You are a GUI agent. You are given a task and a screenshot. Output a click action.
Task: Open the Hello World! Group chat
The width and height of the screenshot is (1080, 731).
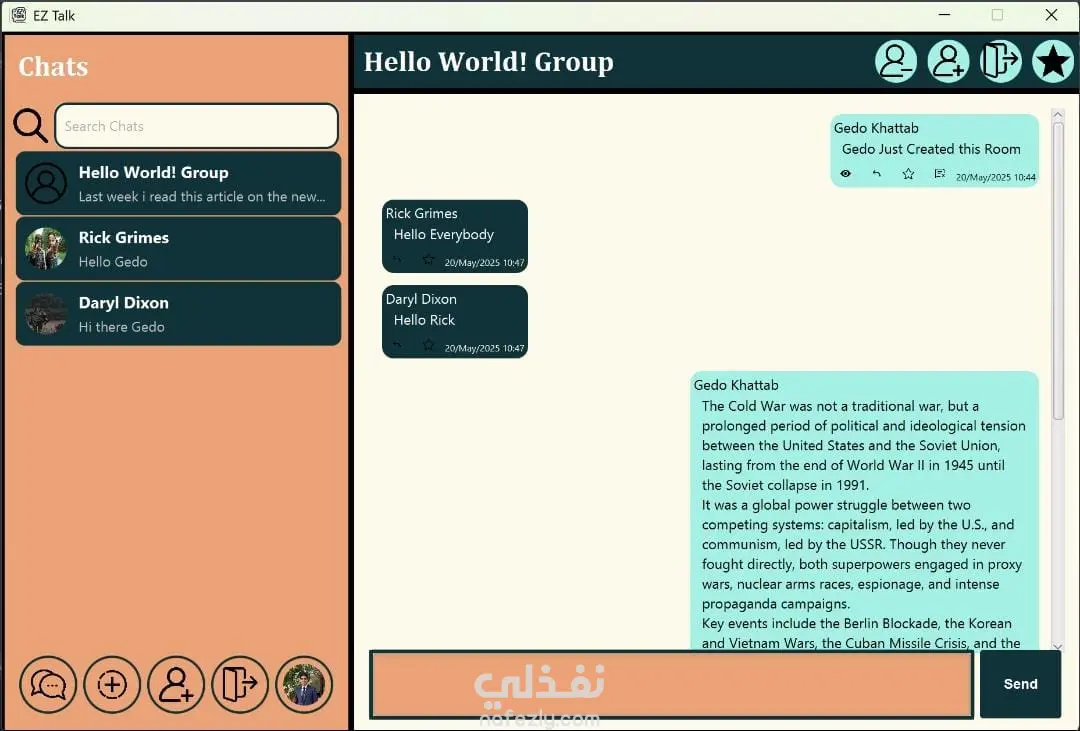click(178, 184)
